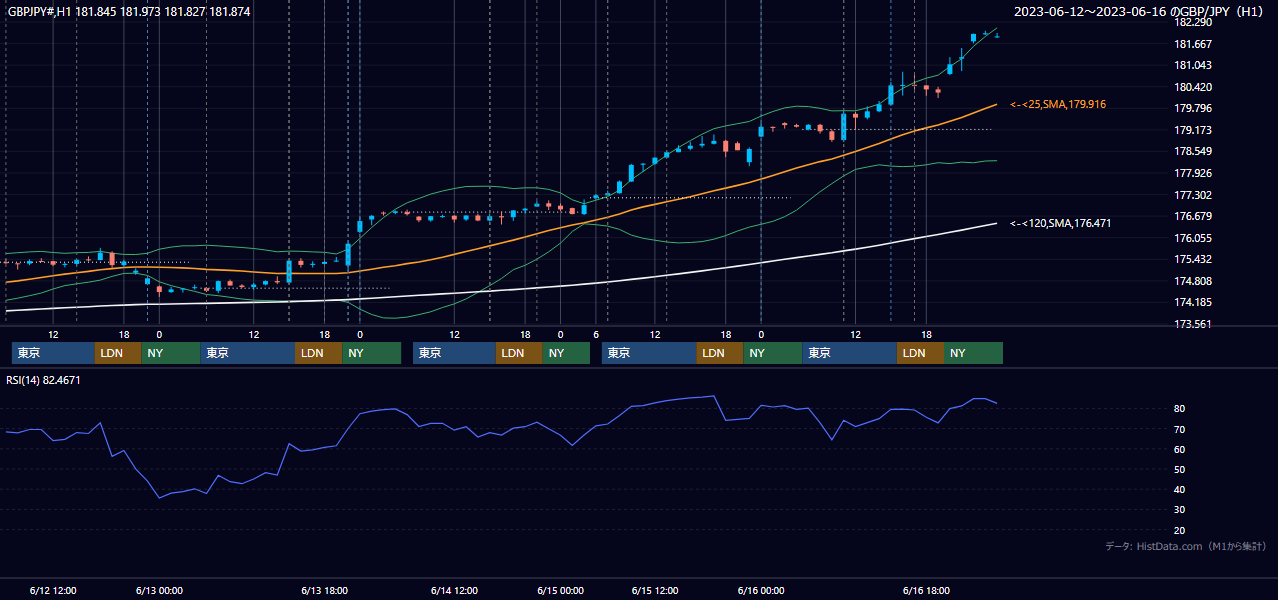Click price axis value 173.561
The height and width of the screenshot is (600, 1278).
pos(1192,325)
